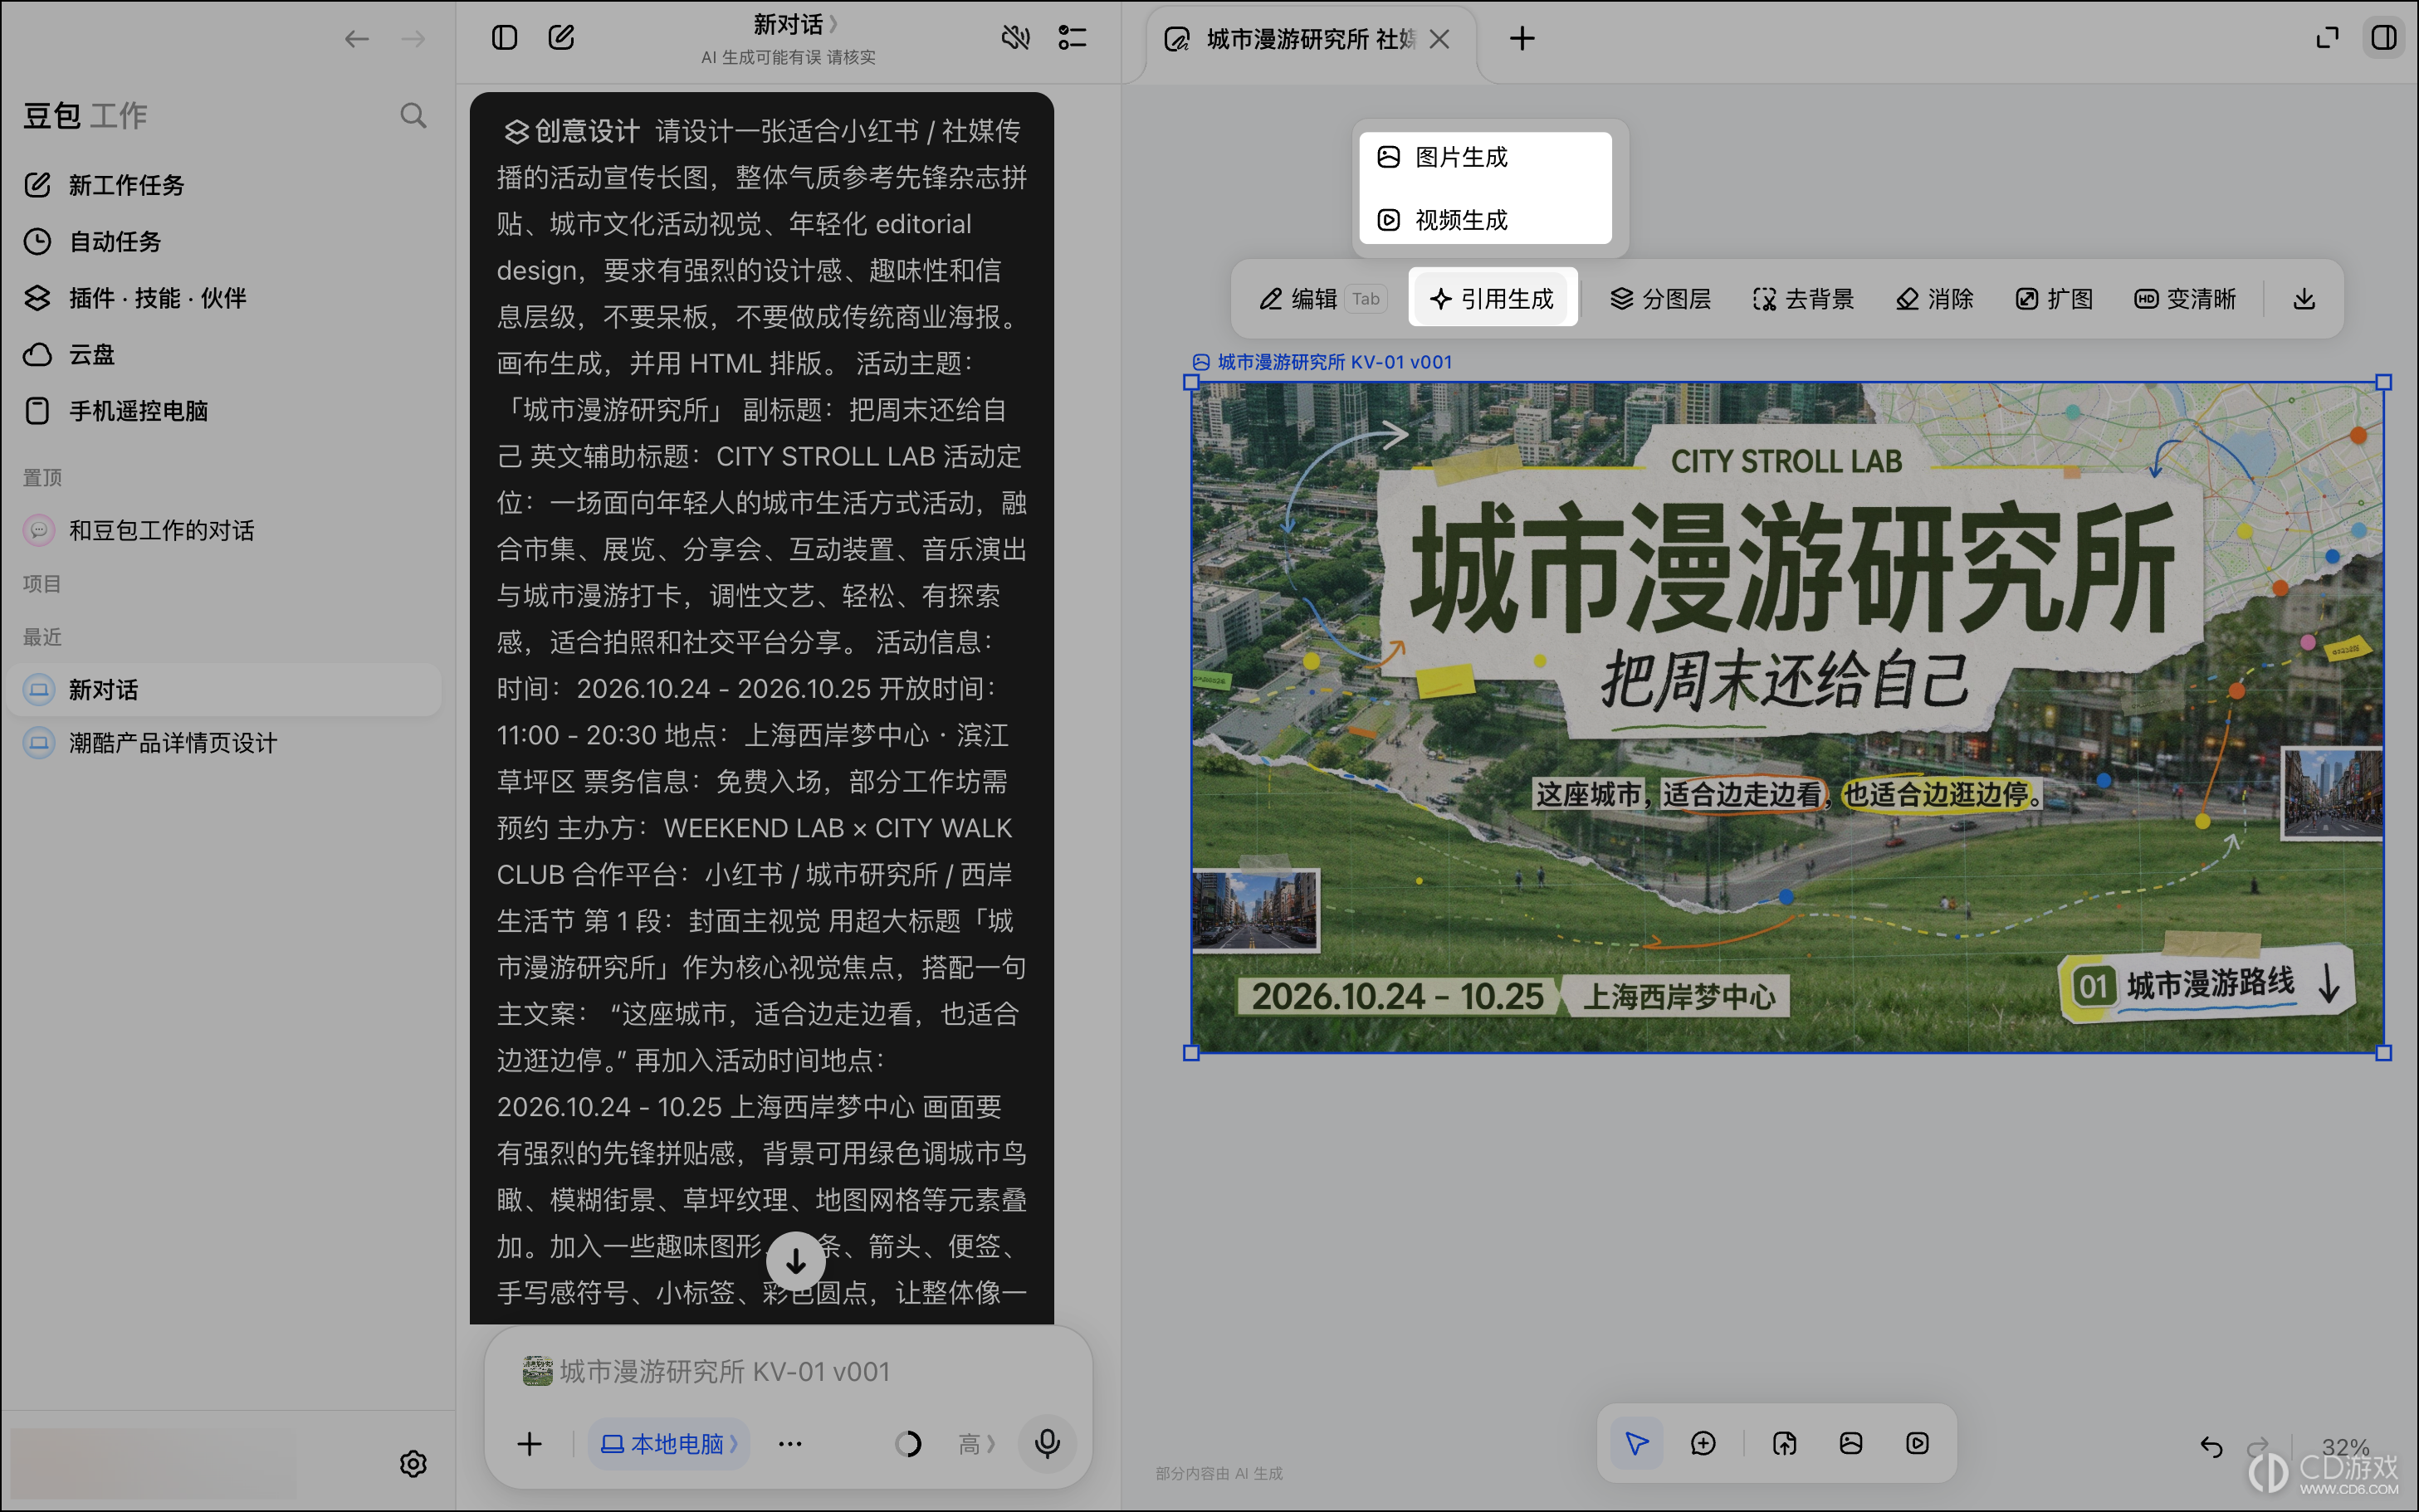Jump to bottom with down-arrow button
The width and height of the screenshot is (2419, 1512).
(x=795, y=1262)
